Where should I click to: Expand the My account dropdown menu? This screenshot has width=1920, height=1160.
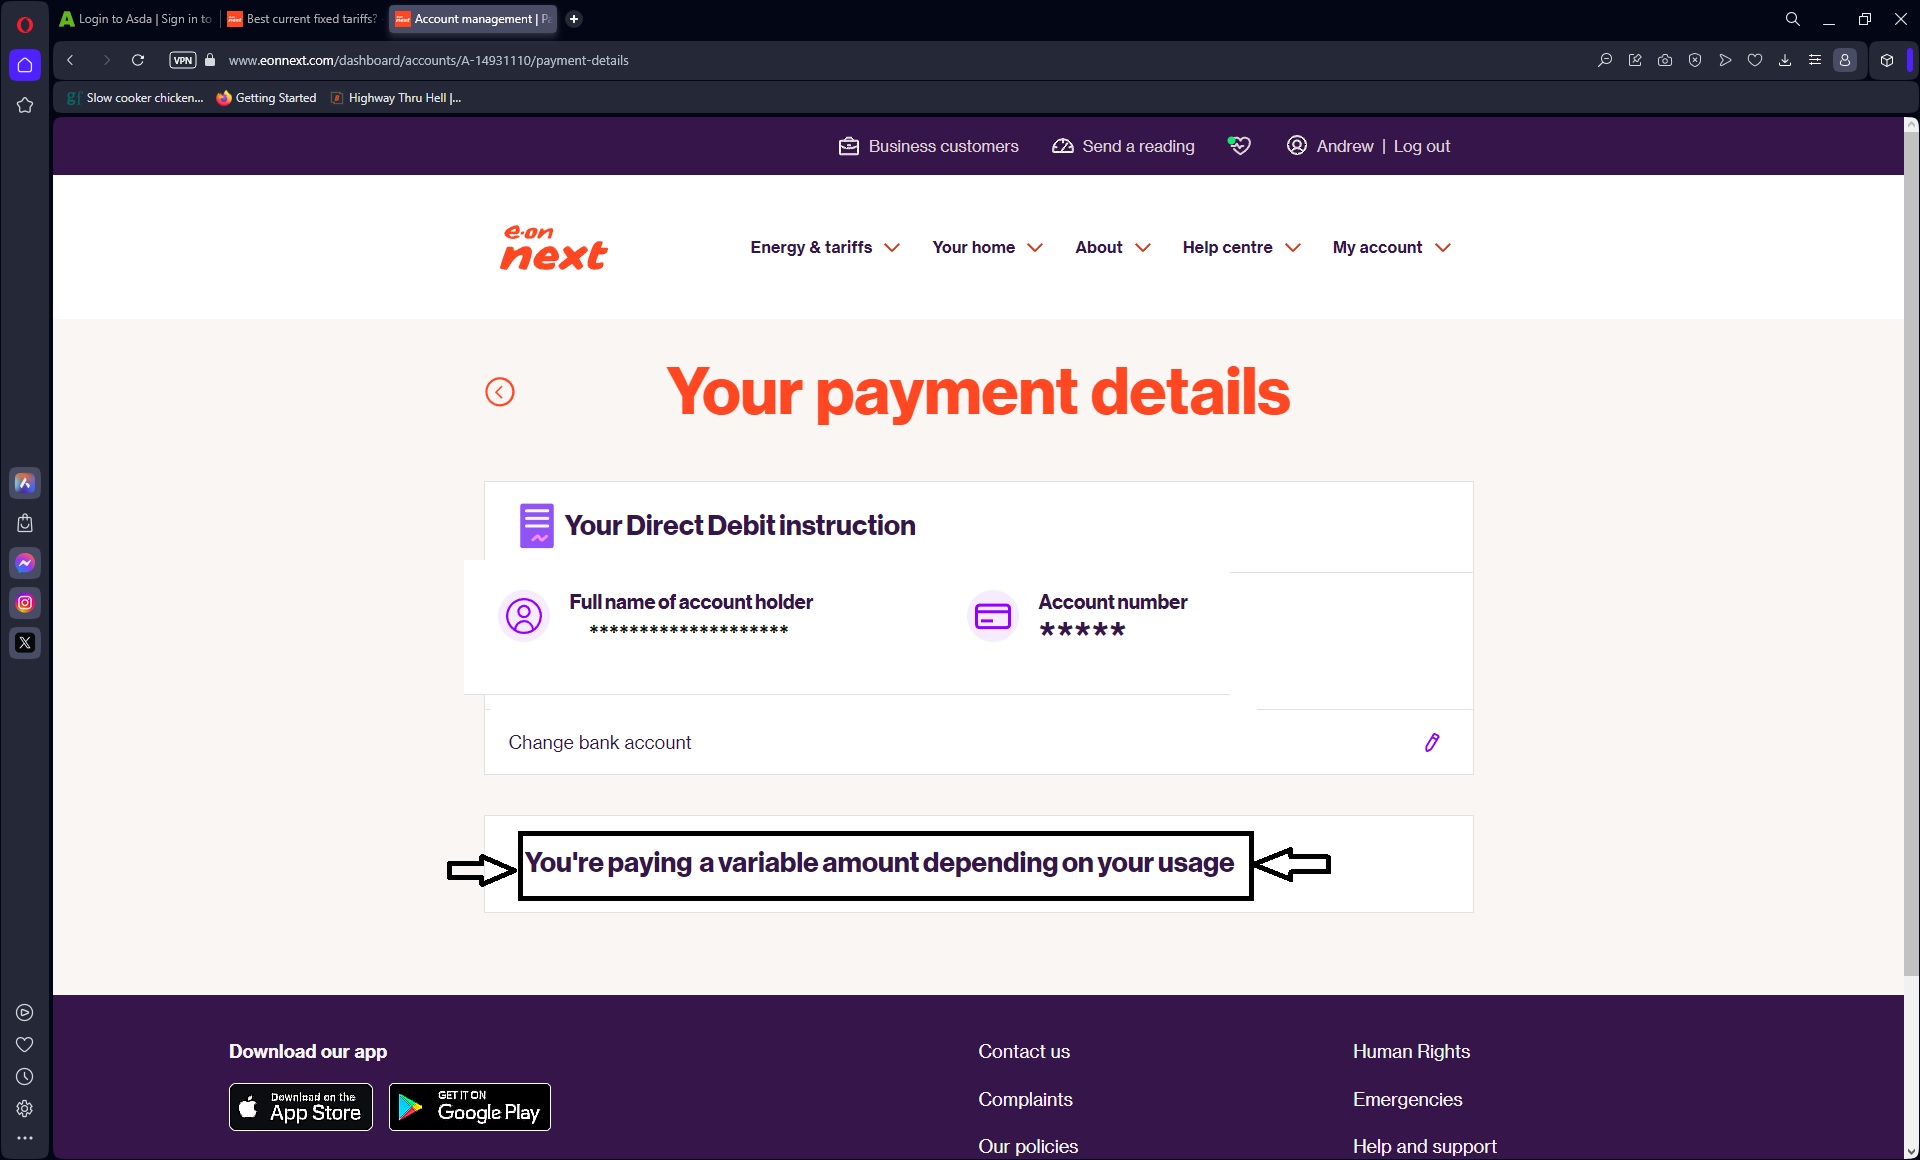[x=1391, y=247]
